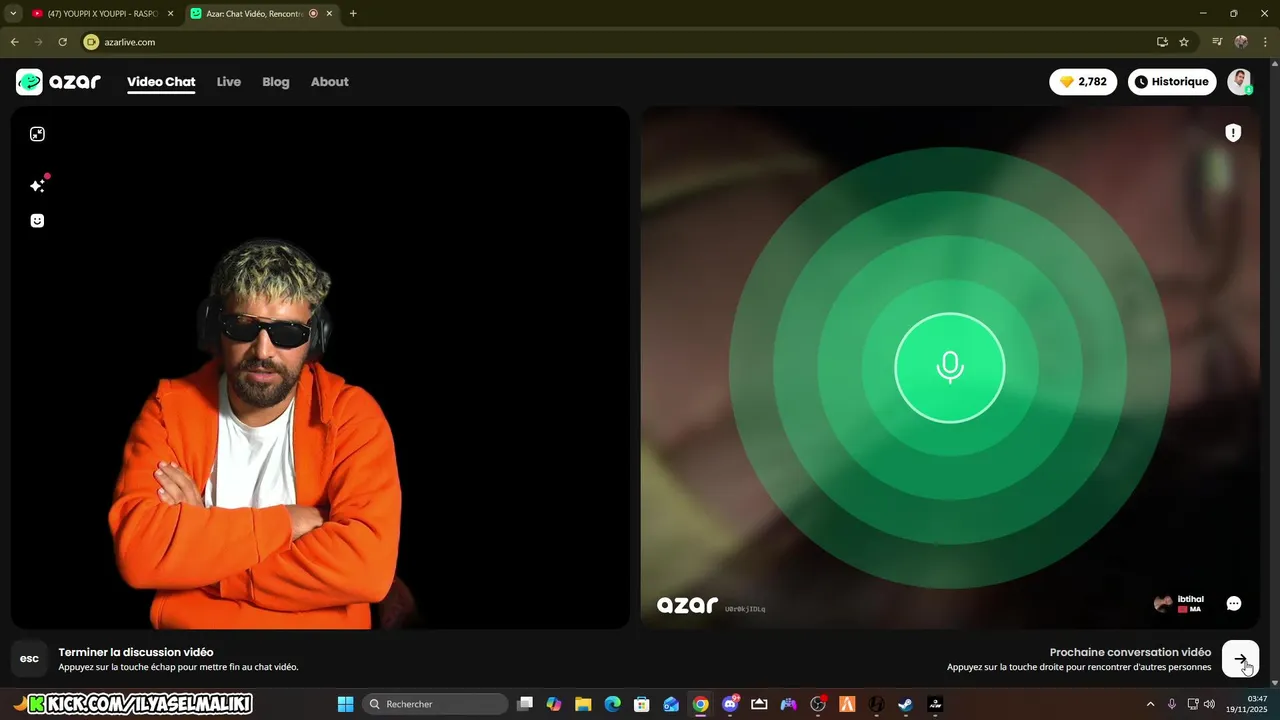The width and height of the screenshot is (1280, 720).
Task: View ibtihal's profile
Action: pos(1180,604)
